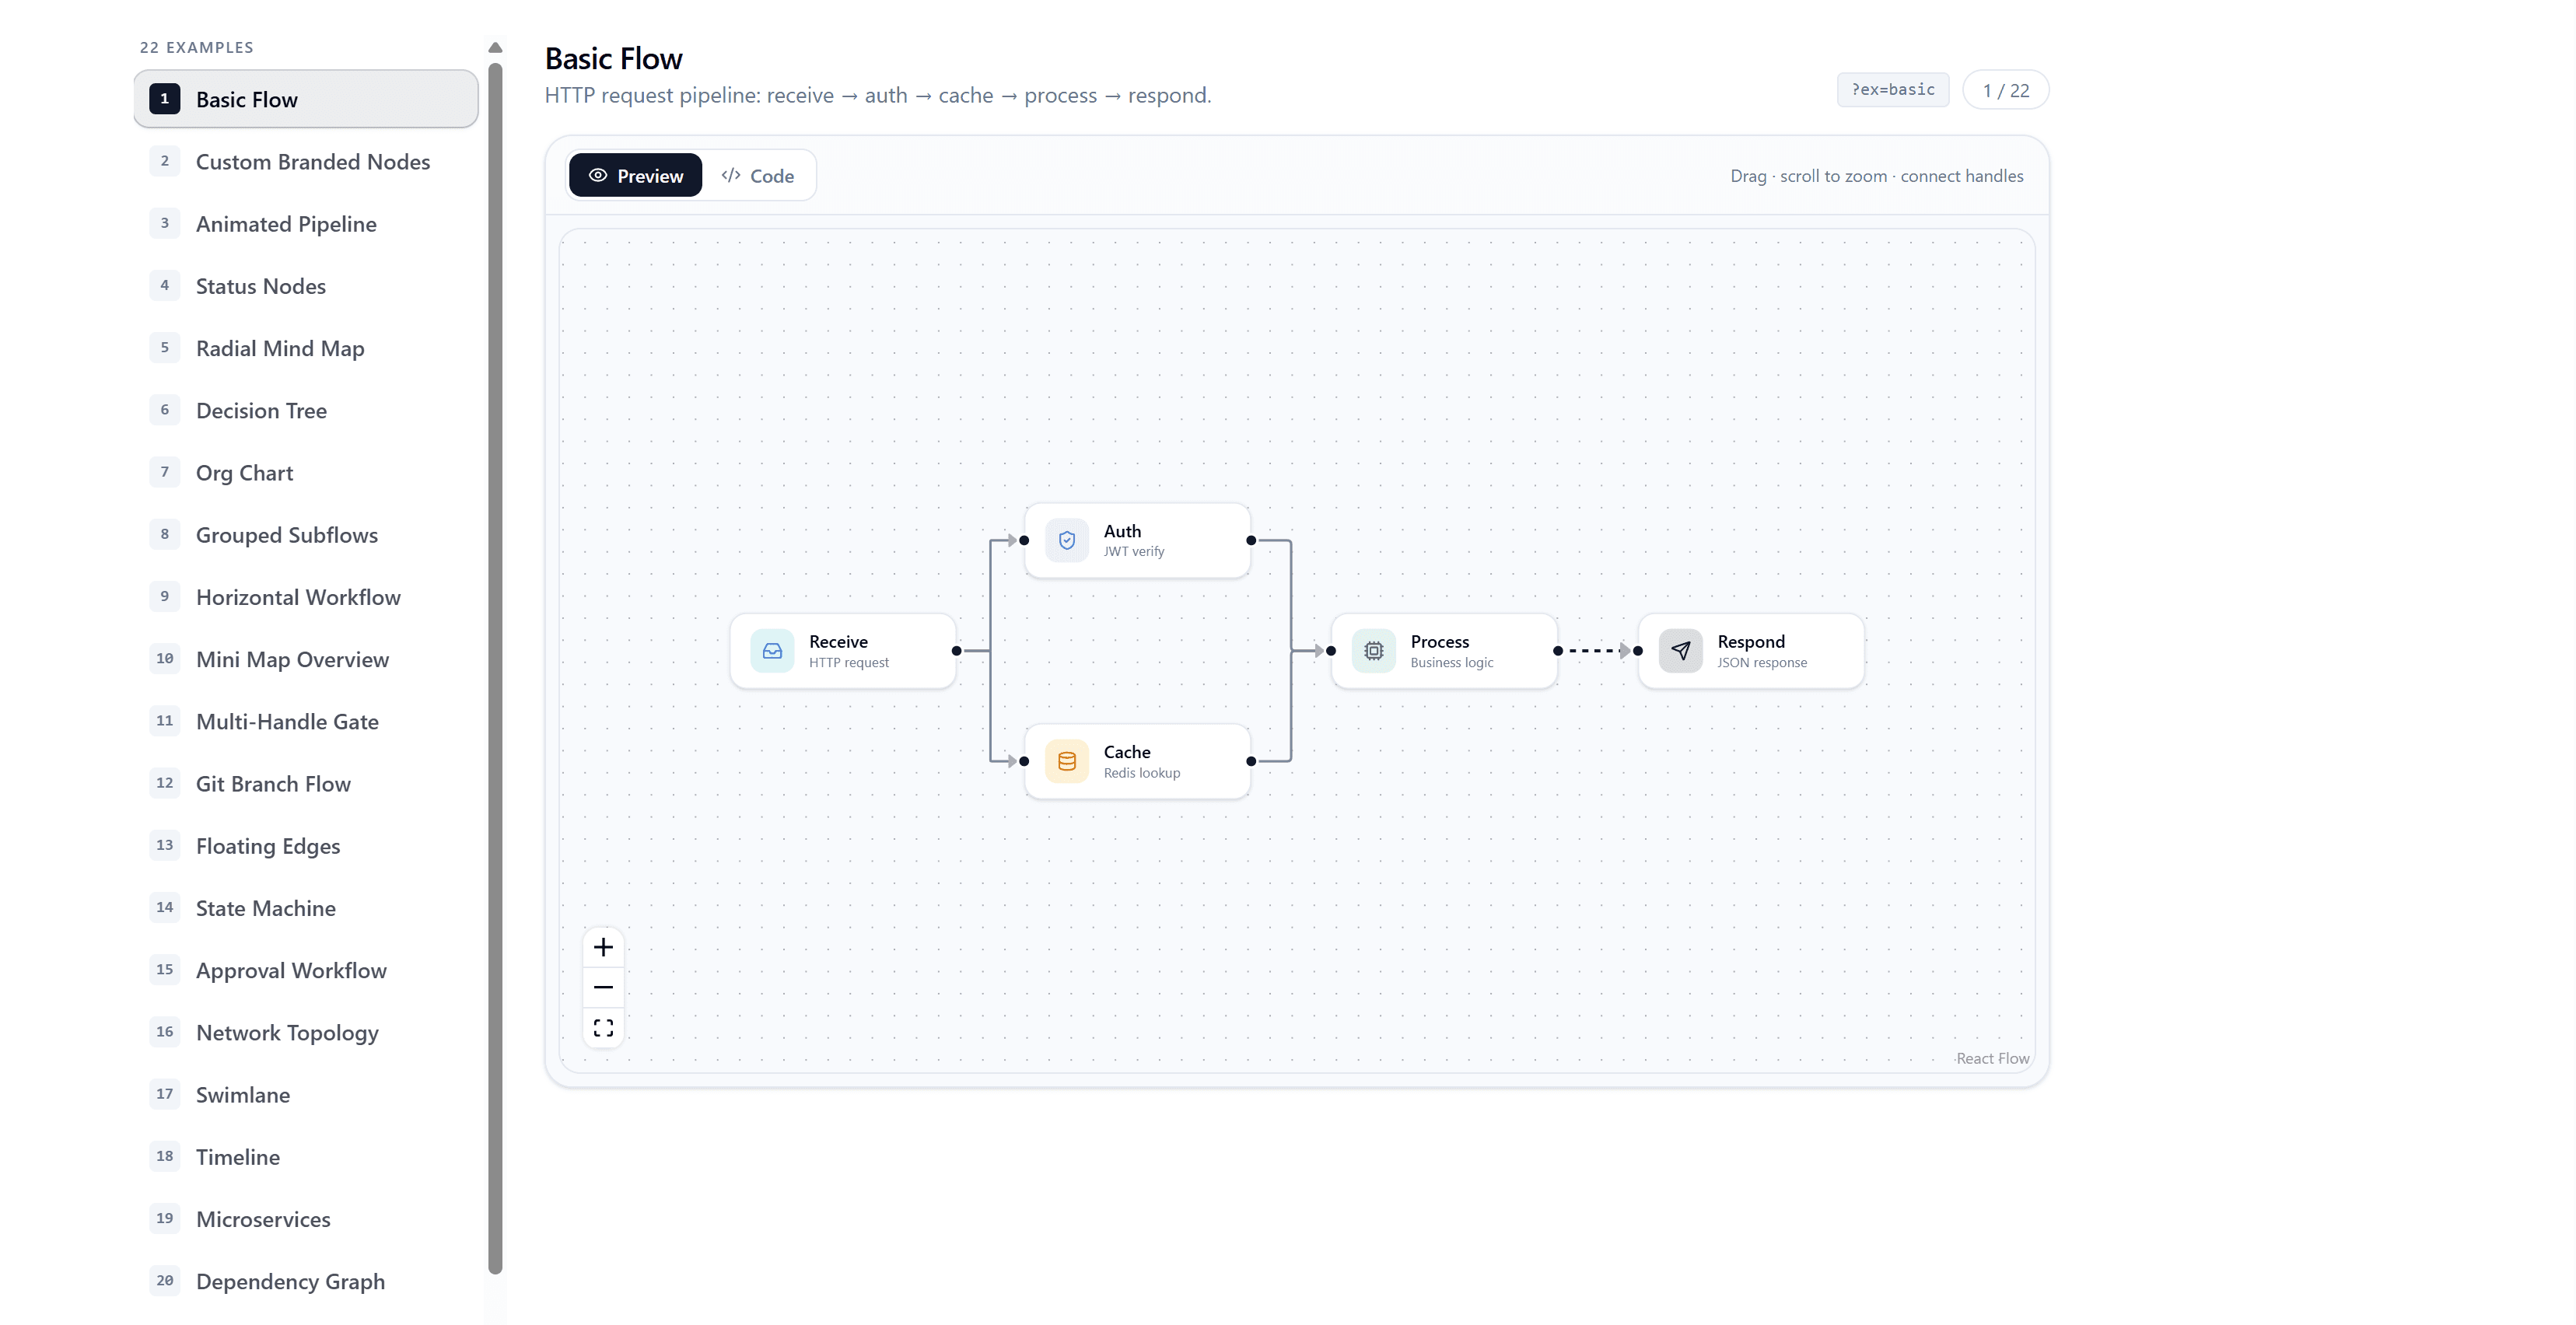This screenshot has height=1325, width=2576.
Task: Click Cache node's right output handle
Action: point(1251,761)
